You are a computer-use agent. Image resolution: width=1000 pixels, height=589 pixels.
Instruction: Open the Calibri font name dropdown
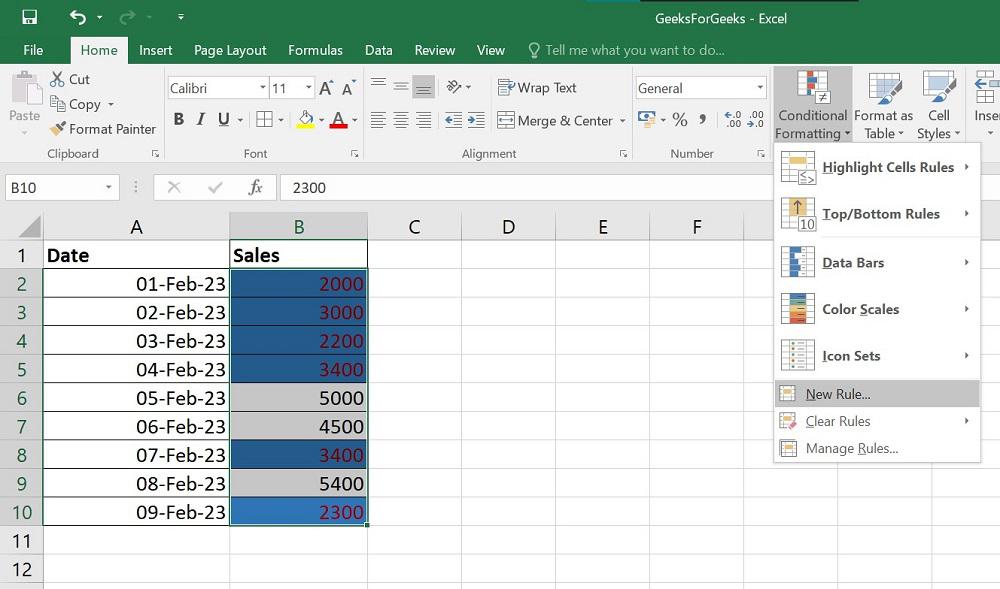click(263, 88)
